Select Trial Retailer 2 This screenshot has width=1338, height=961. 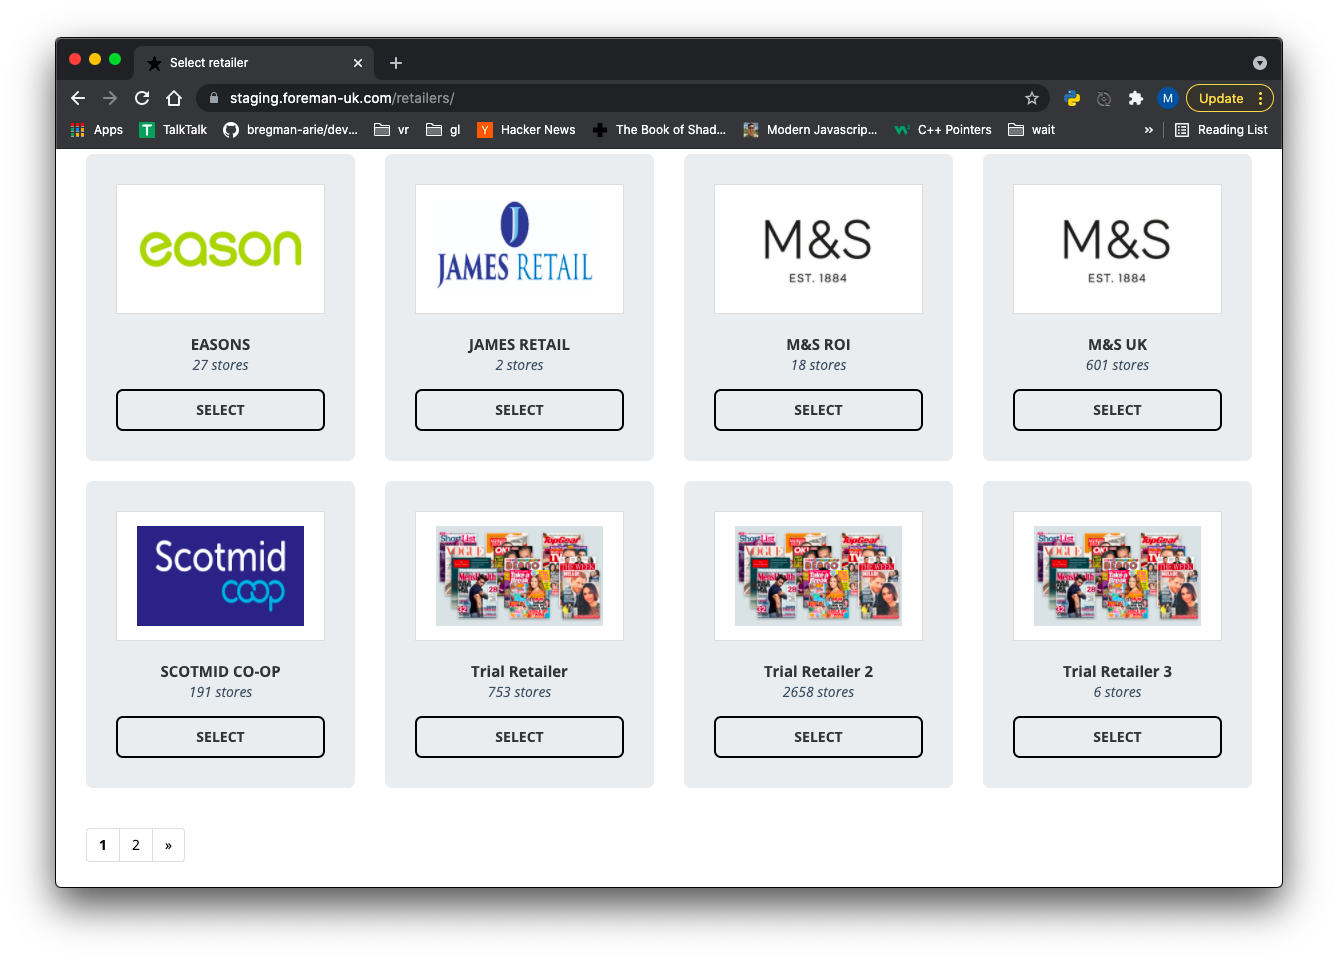click(x=818, y=737)
